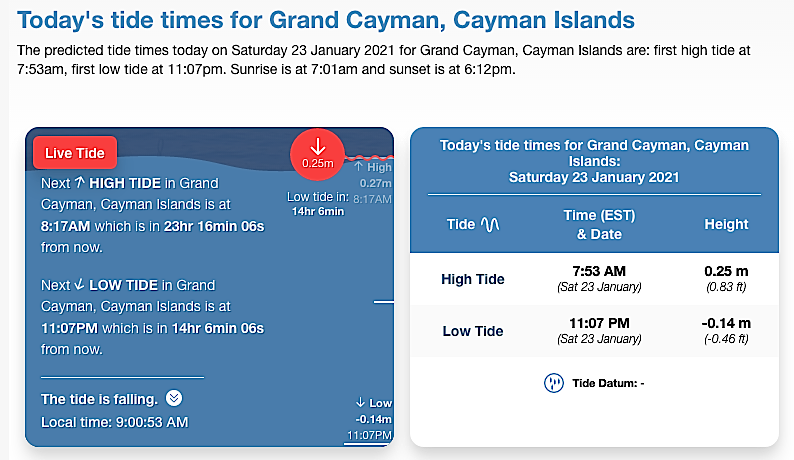The image size is (794, 460).
Task: Expand the double-chevron beside "The tide is falling"
Action: point(174,398)
